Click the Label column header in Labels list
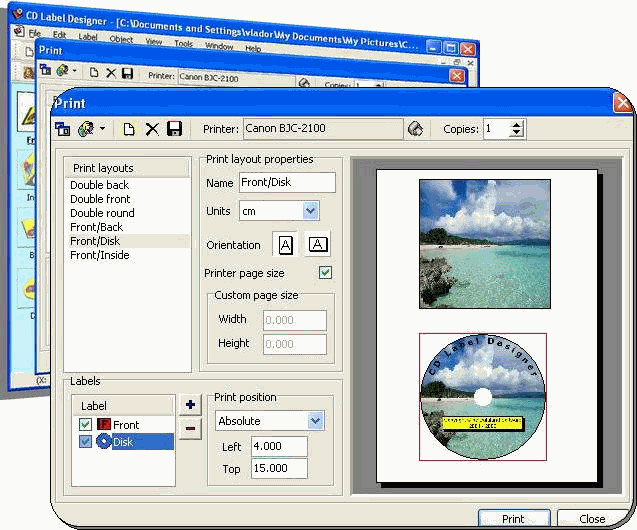Image resolution: width=637 pixels, height=530 pixels. click(x=123, y=406)
